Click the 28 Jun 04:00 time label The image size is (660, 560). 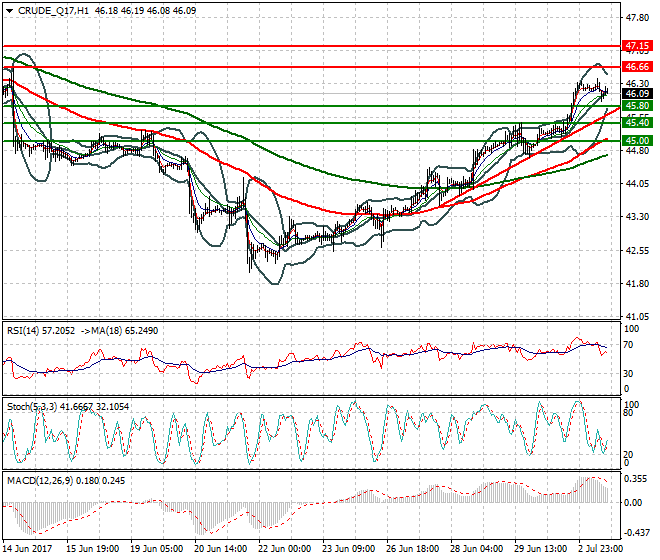click(476, 549)
